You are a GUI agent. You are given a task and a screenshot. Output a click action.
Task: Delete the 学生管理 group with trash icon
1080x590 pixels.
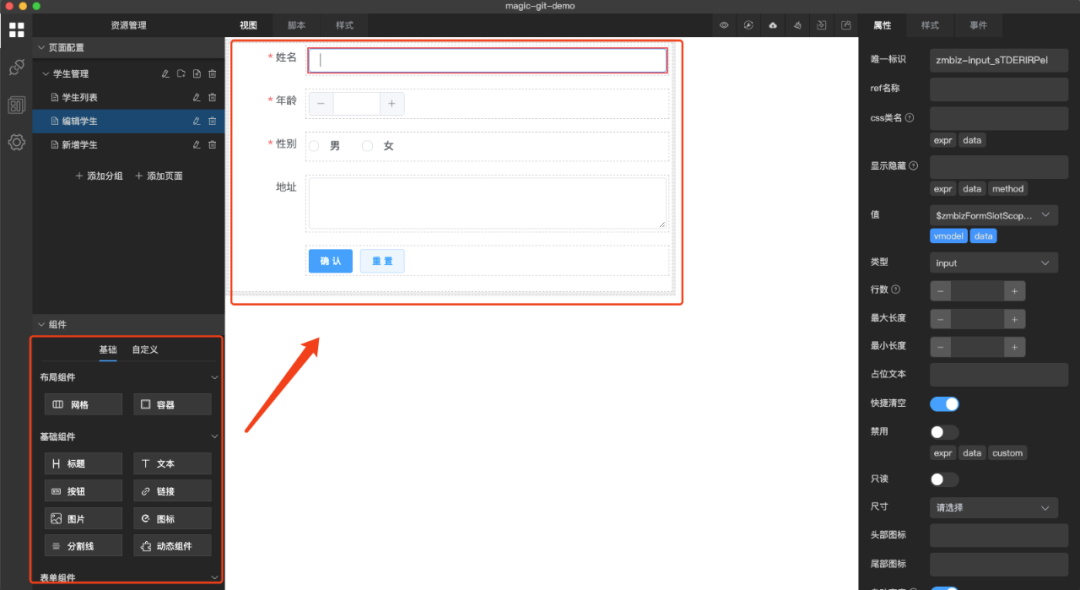[212, 74]
